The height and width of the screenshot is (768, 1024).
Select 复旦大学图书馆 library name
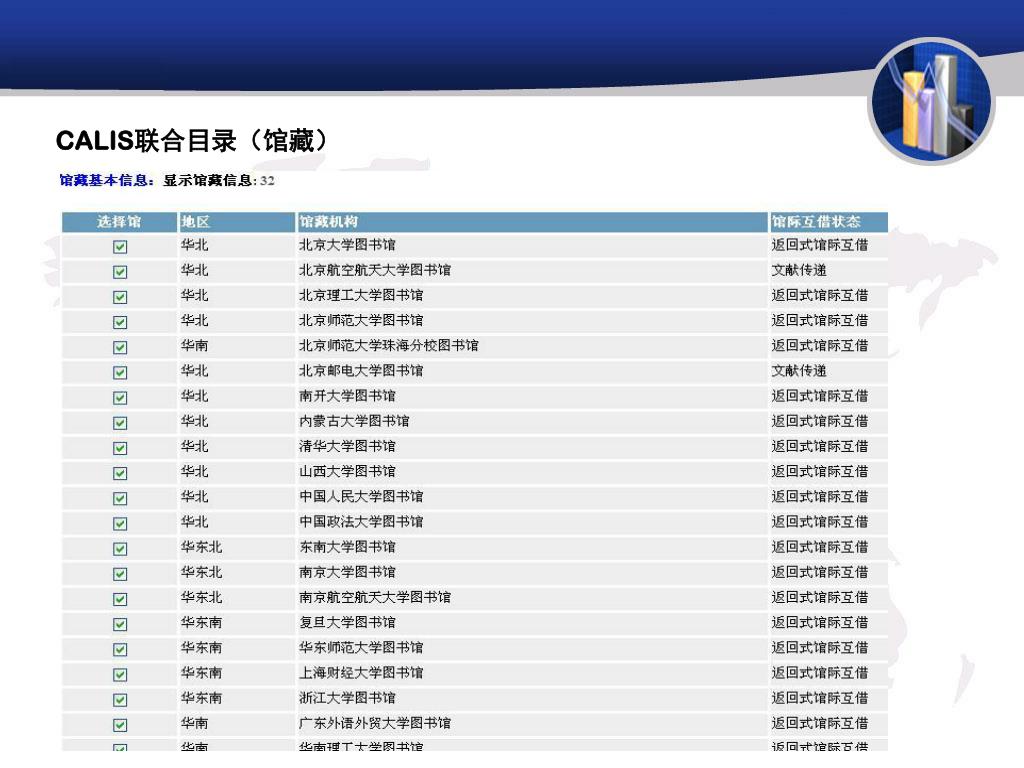pos(347,622)
